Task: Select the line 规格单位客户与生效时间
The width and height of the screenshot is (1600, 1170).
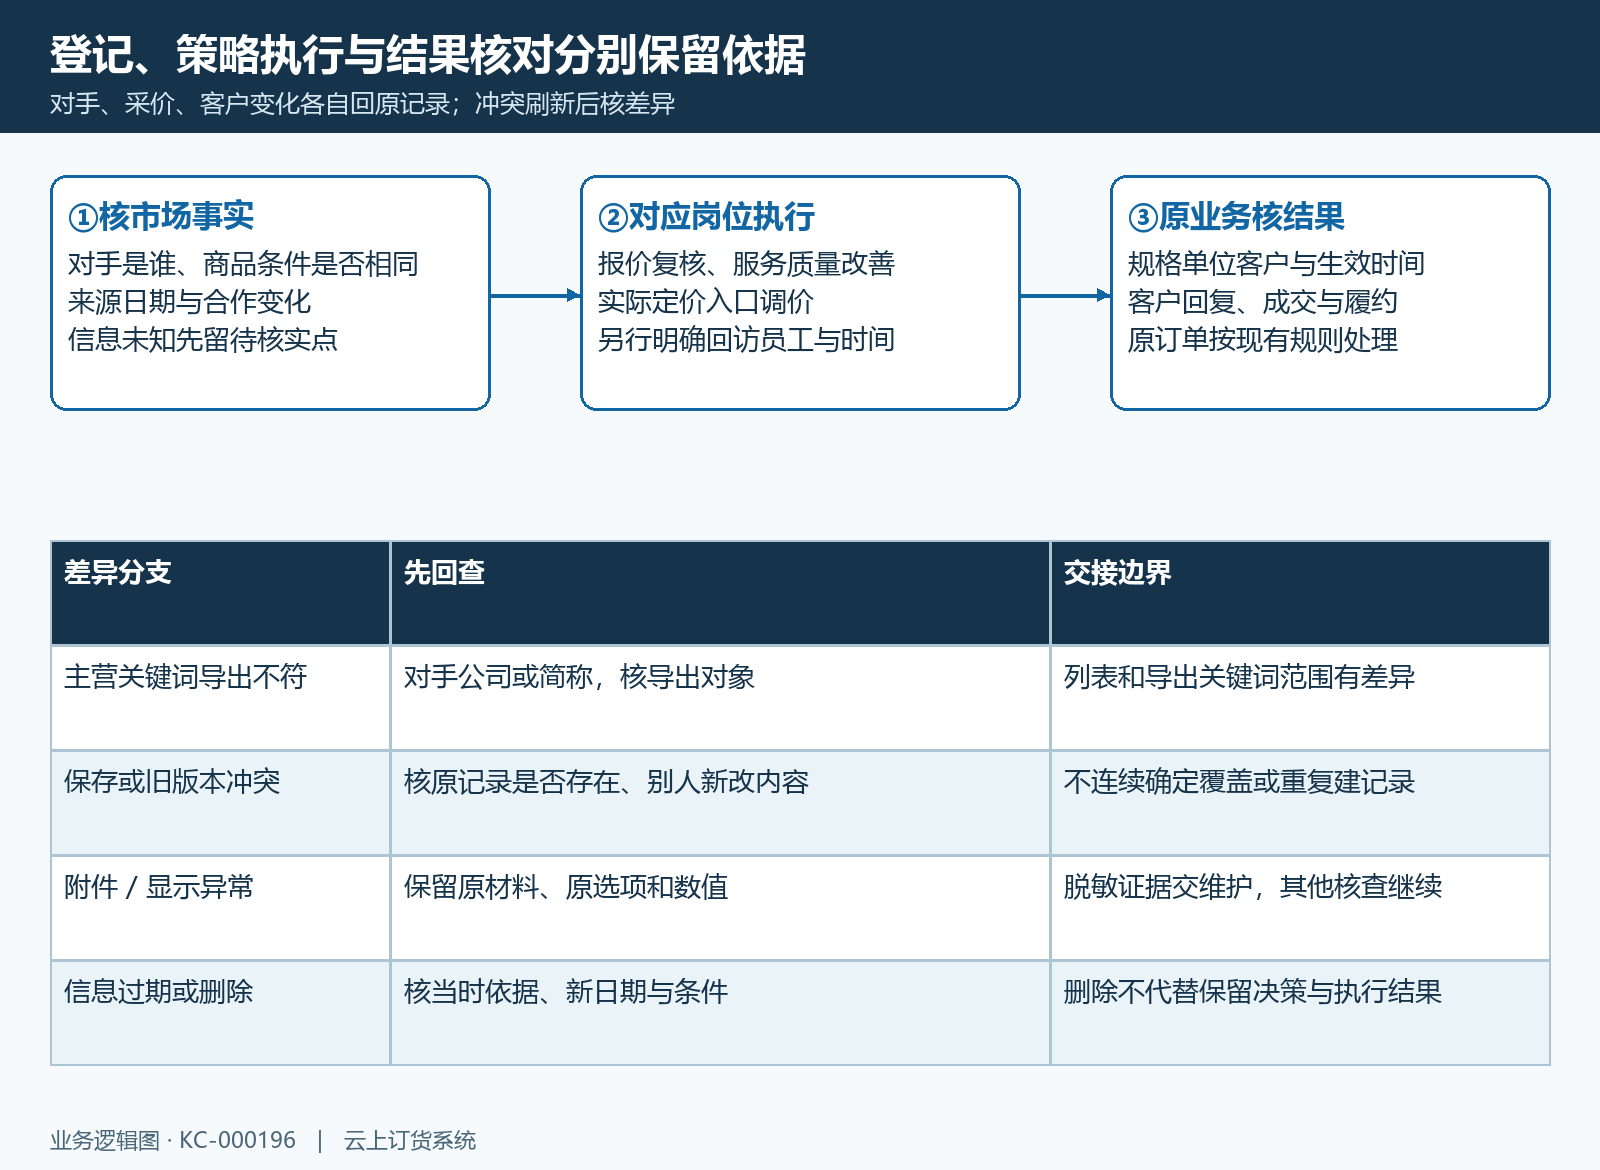Action: point(1276,264)
